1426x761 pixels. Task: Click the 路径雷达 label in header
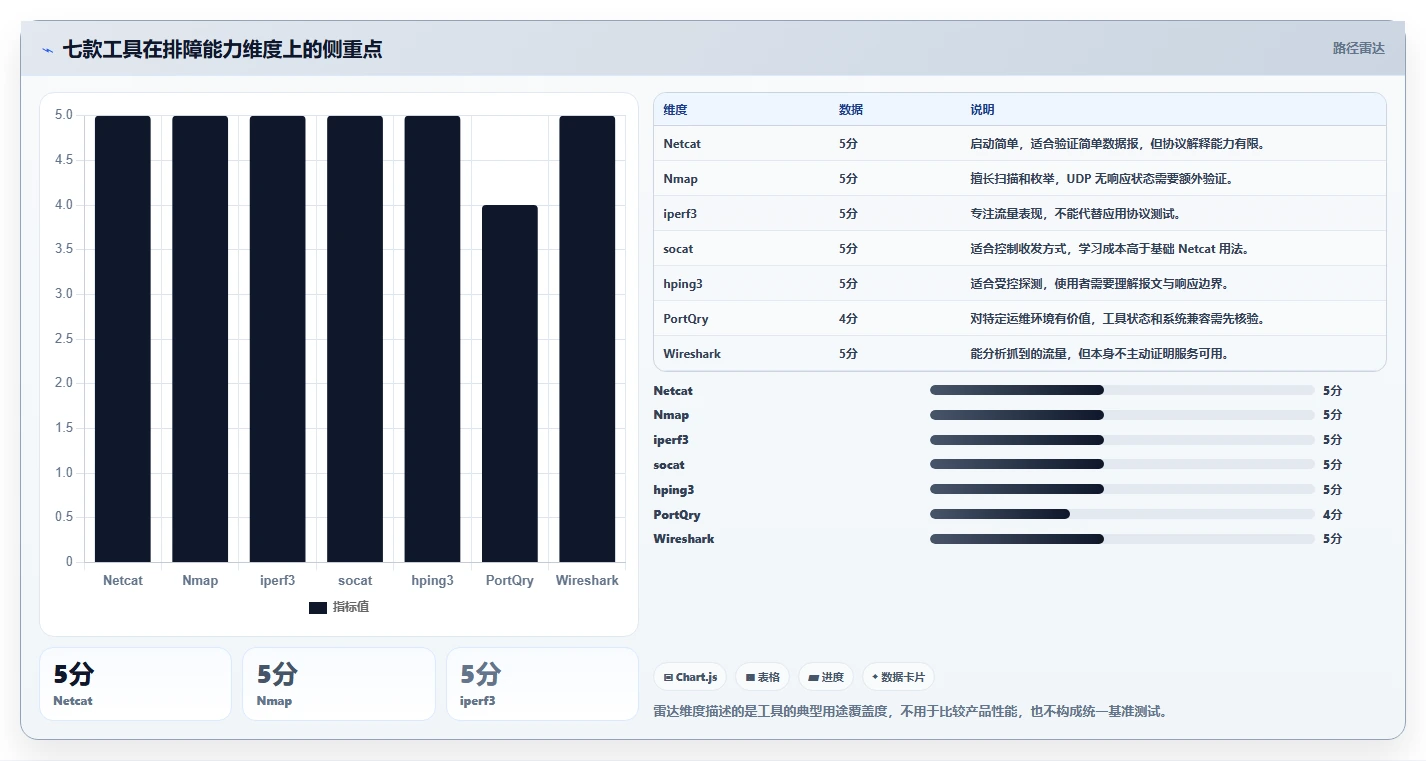coord(1358,48)
